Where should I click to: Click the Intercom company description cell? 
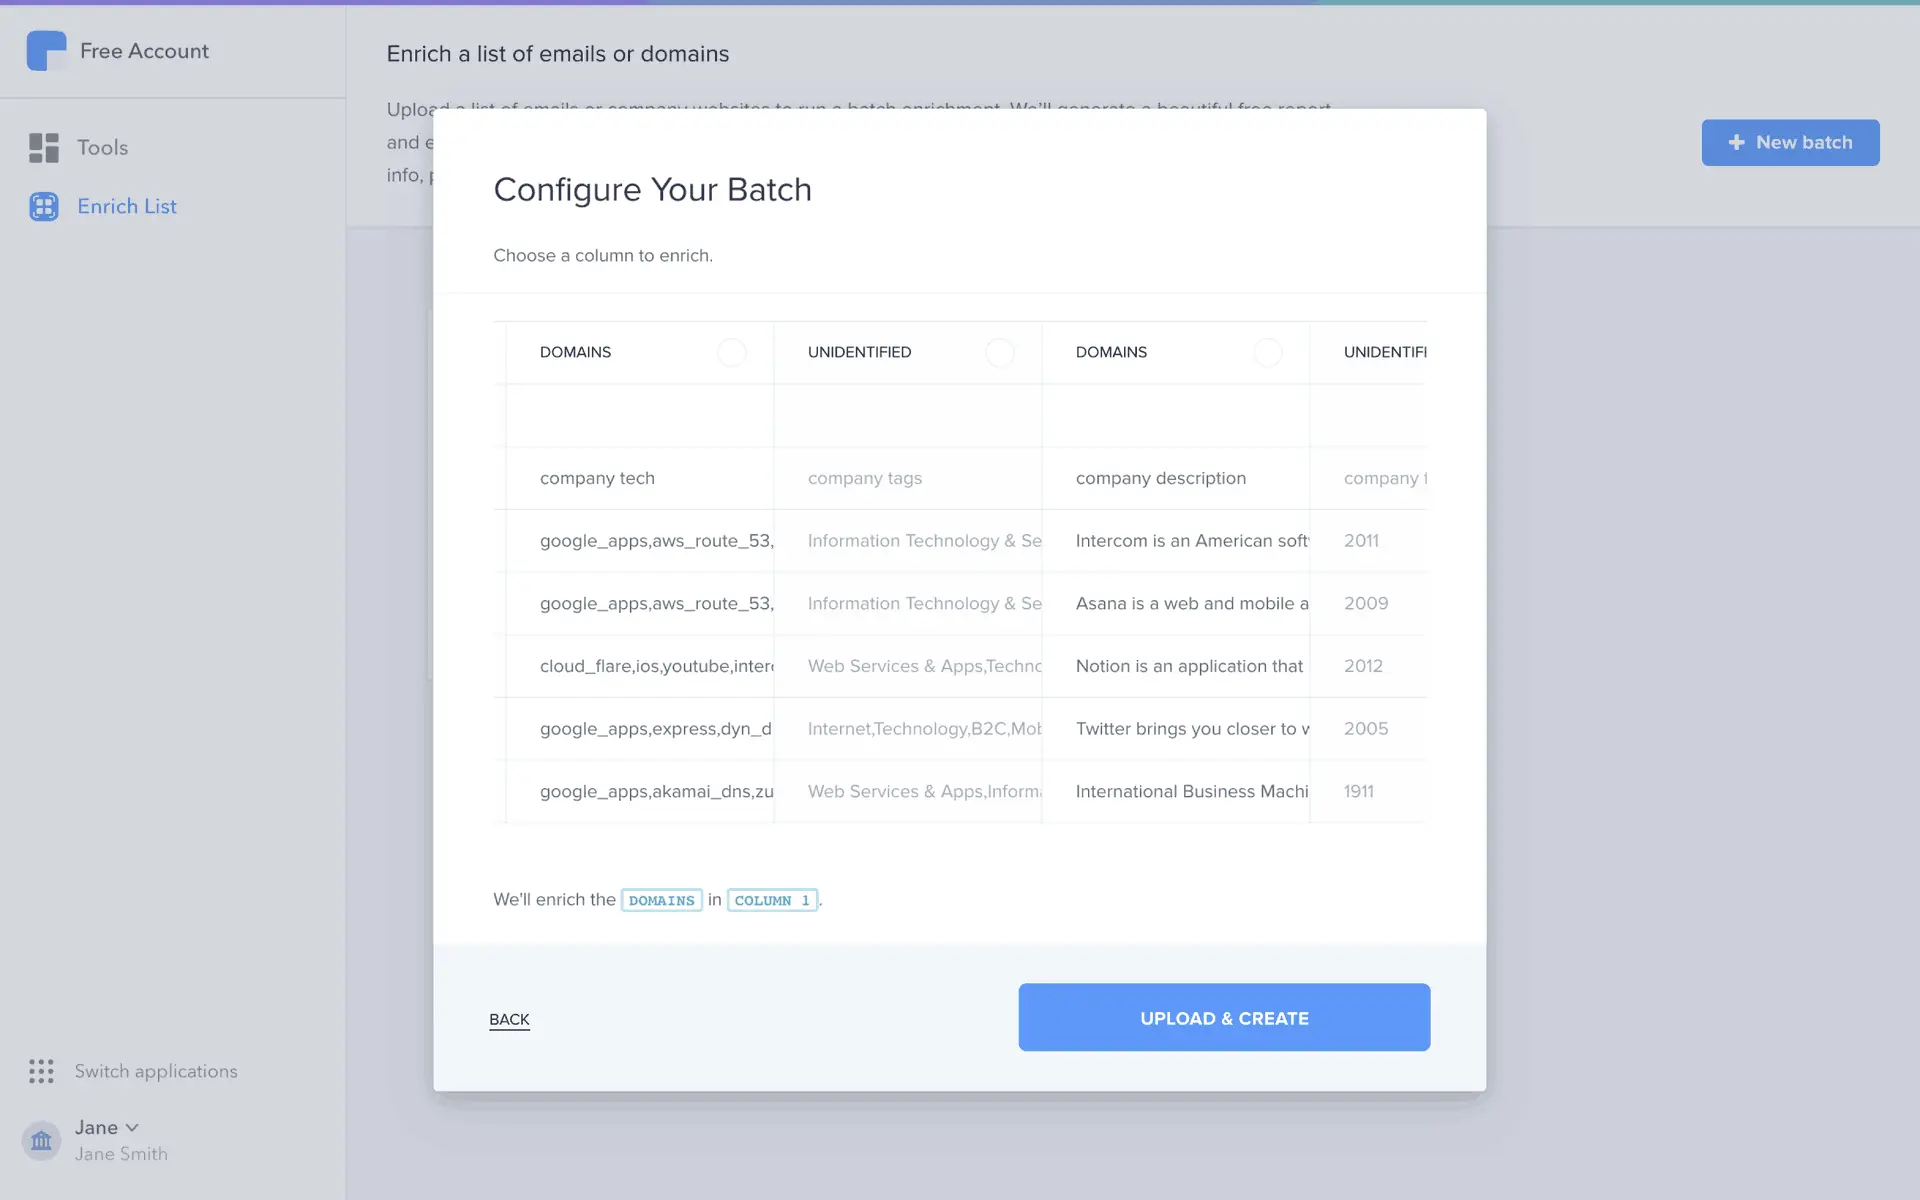point(1191,541)
